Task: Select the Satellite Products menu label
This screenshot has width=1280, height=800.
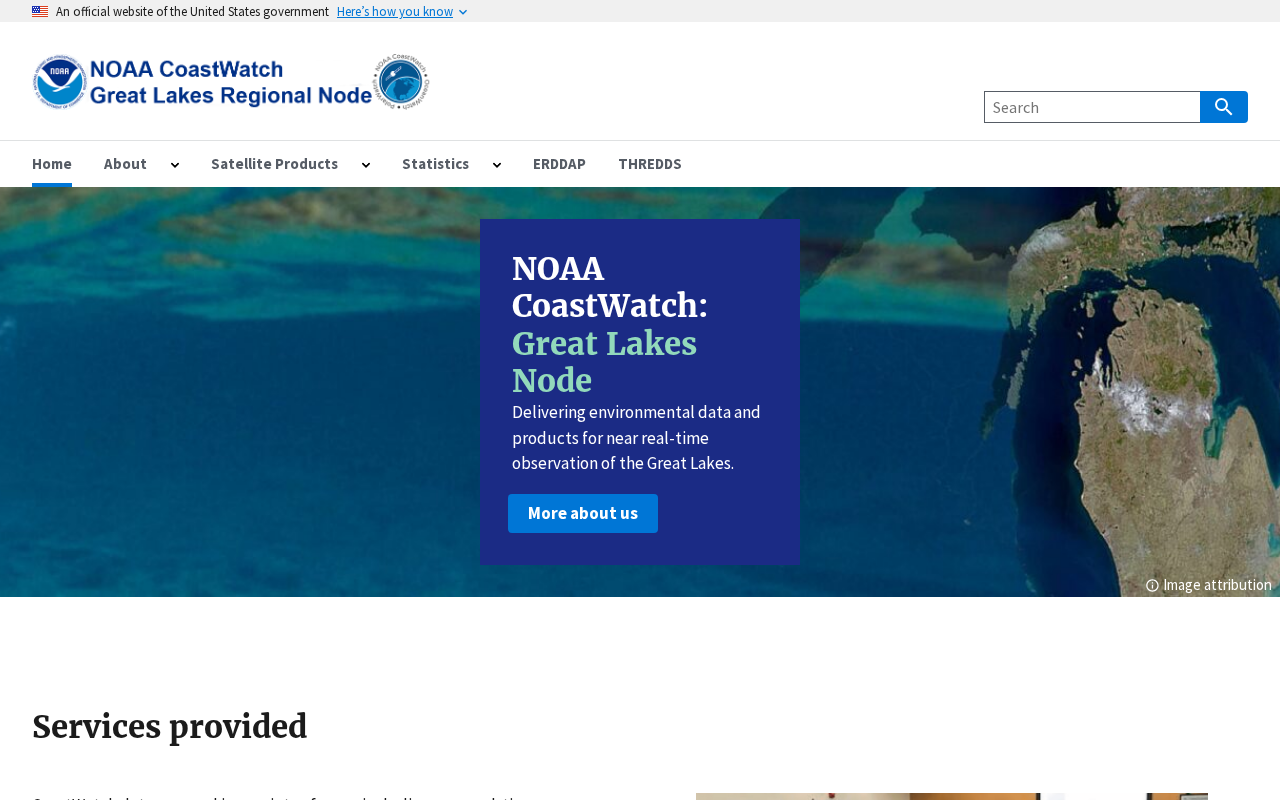Action: (274, 164)
